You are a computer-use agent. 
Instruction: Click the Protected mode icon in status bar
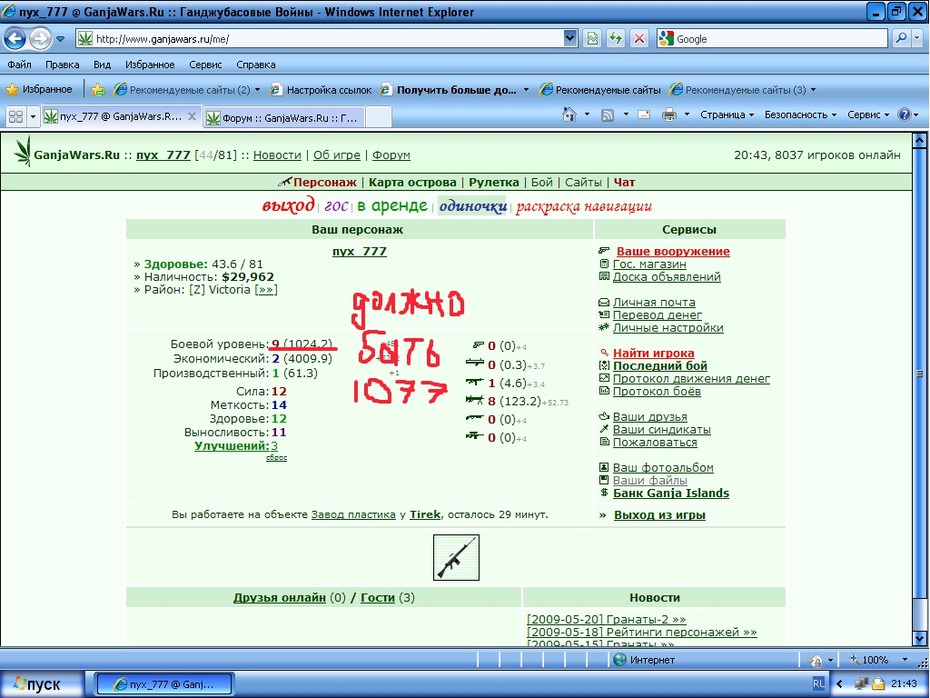click(x=816, y=660)
